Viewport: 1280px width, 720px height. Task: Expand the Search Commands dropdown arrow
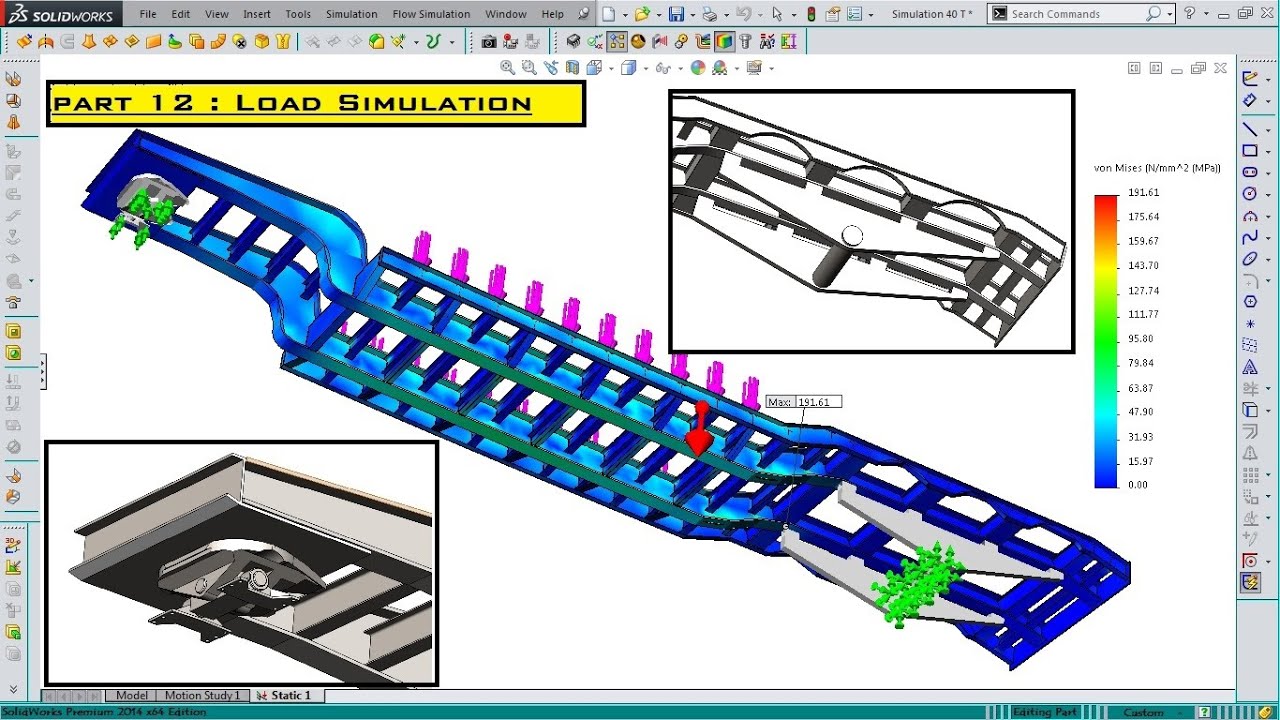pyautogui.click(x=1169, y=15)
